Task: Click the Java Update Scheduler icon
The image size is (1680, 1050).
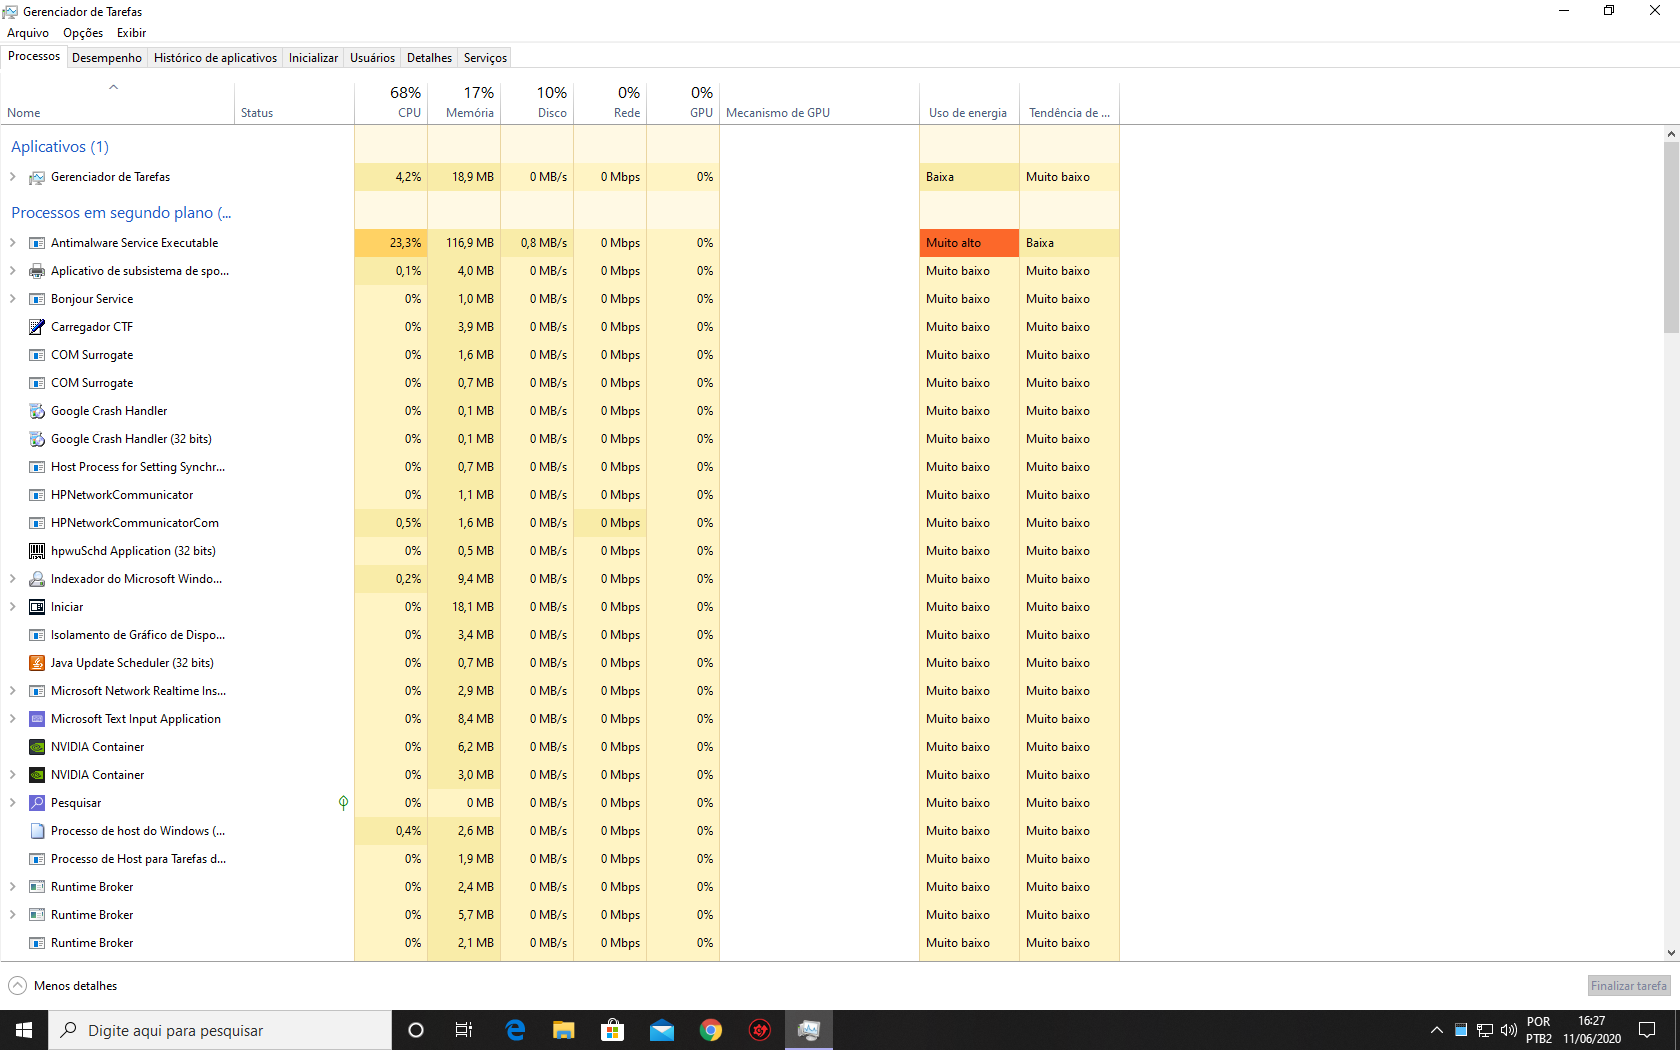Action: [37, 663]
